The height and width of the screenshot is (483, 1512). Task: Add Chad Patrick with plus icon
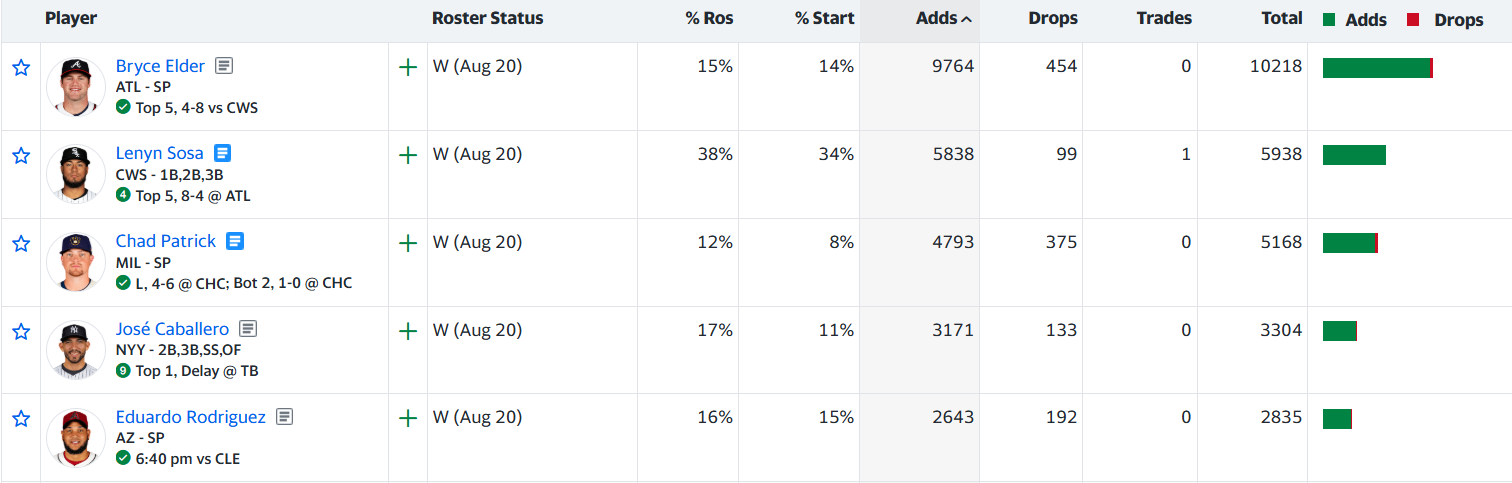pos(408,243)
